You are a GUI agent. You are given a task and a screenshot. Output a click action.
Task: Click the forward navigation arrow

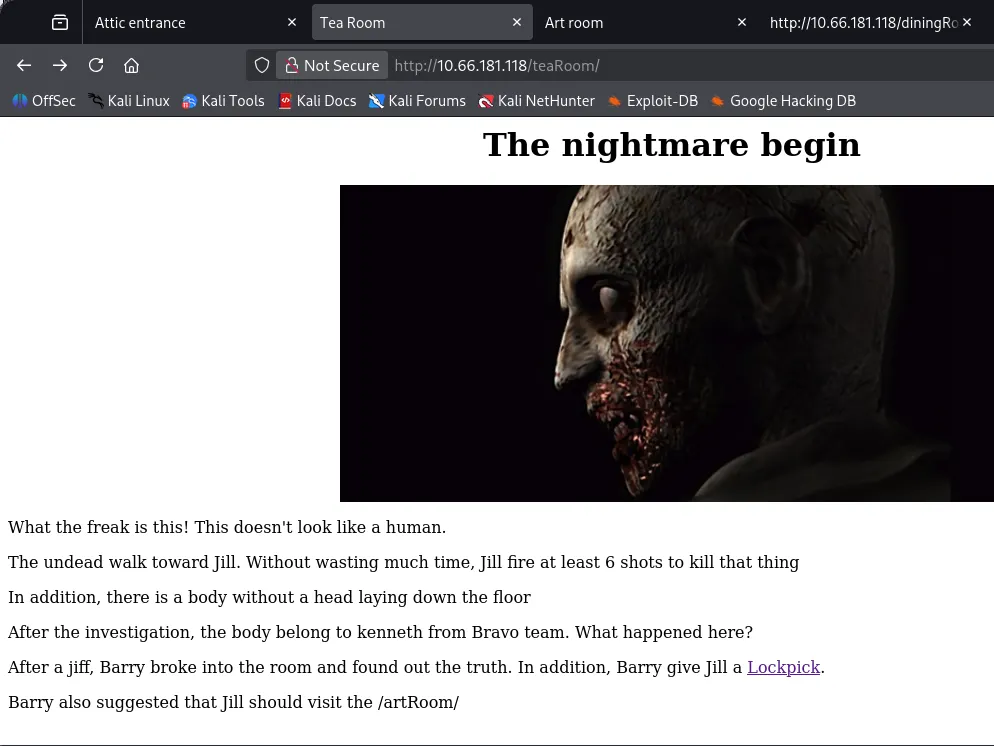point(60,65)
